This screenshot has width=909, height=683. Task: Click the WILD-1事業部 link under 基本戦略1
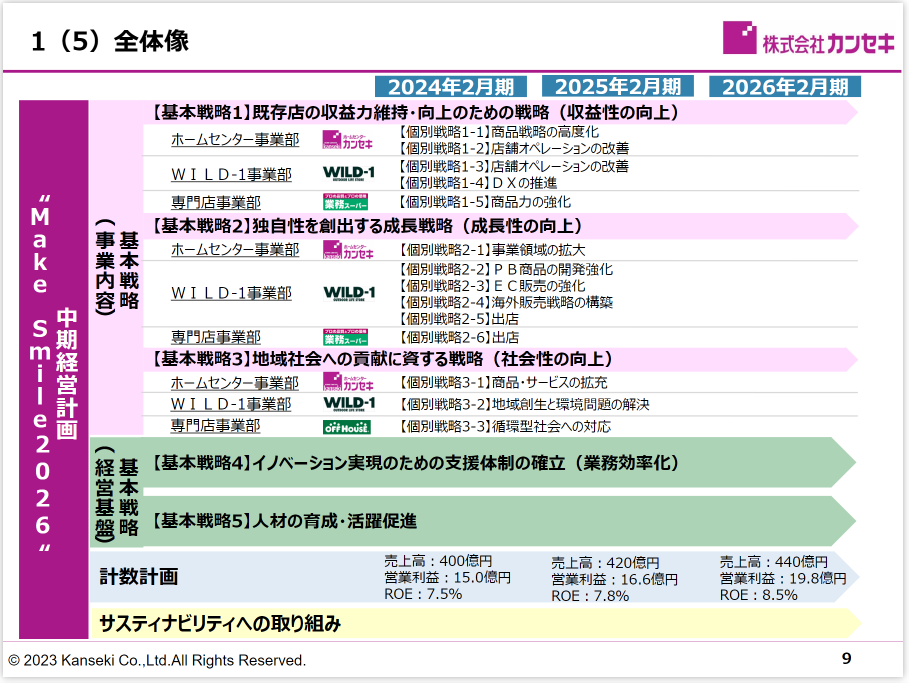[231, 174]
